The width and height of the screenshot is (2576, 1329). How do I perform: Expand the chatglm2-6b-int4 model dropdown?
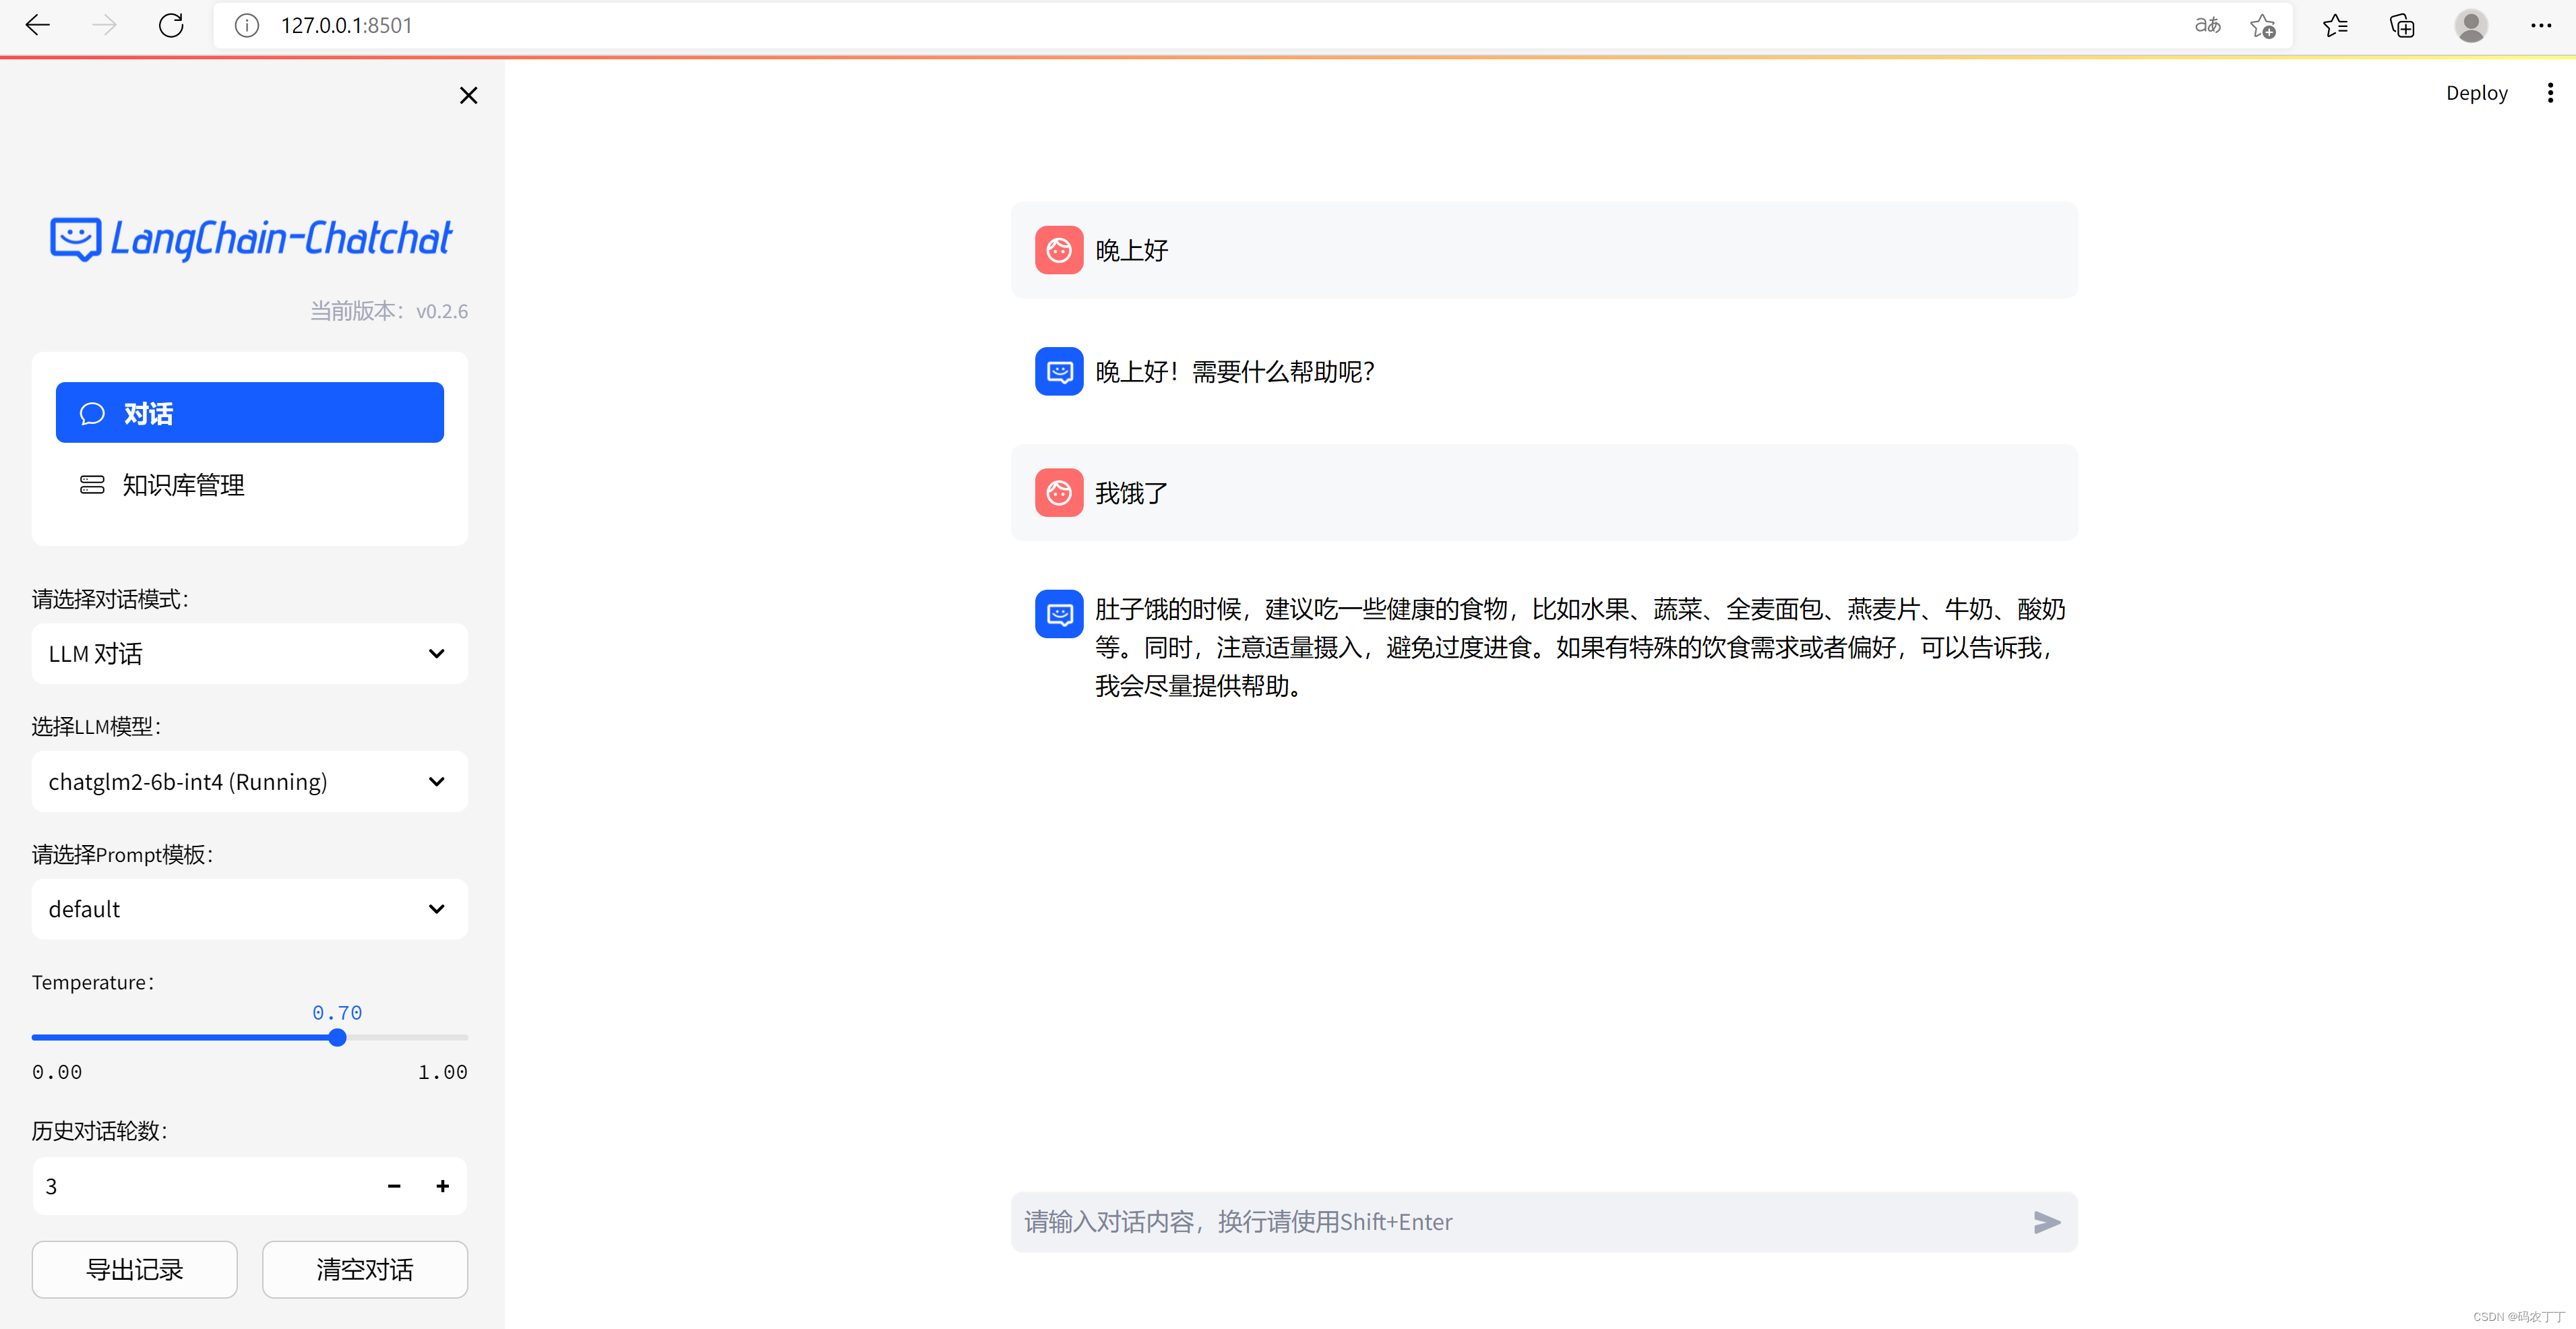point(249,782)
